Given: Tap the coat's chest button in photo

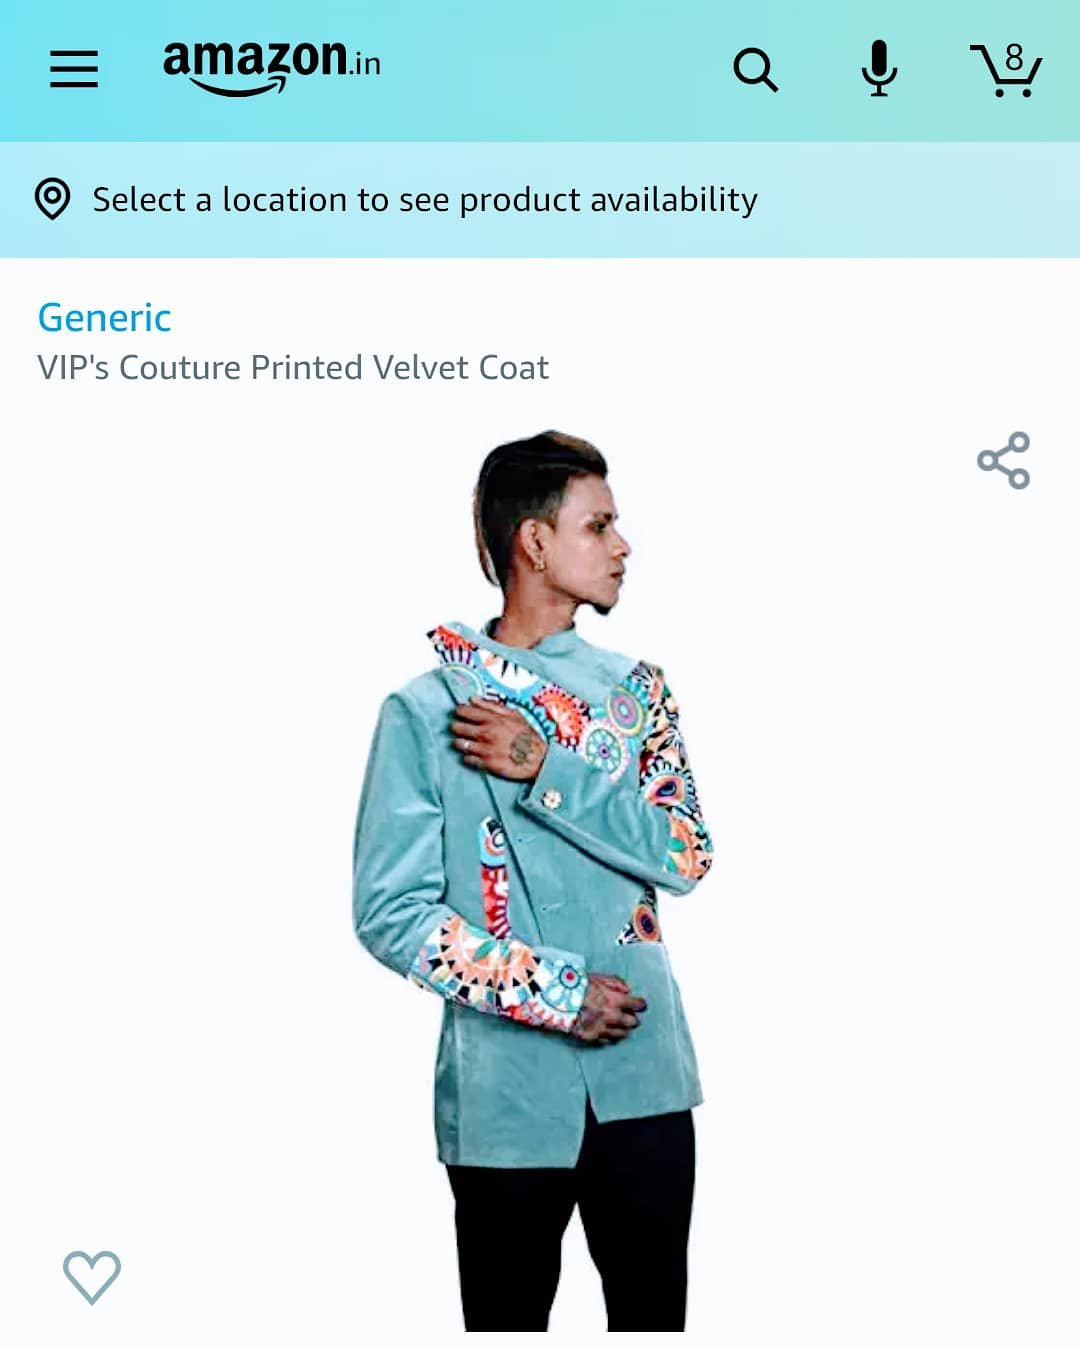Looking at the screenshot, I should (x=551, y=798).
